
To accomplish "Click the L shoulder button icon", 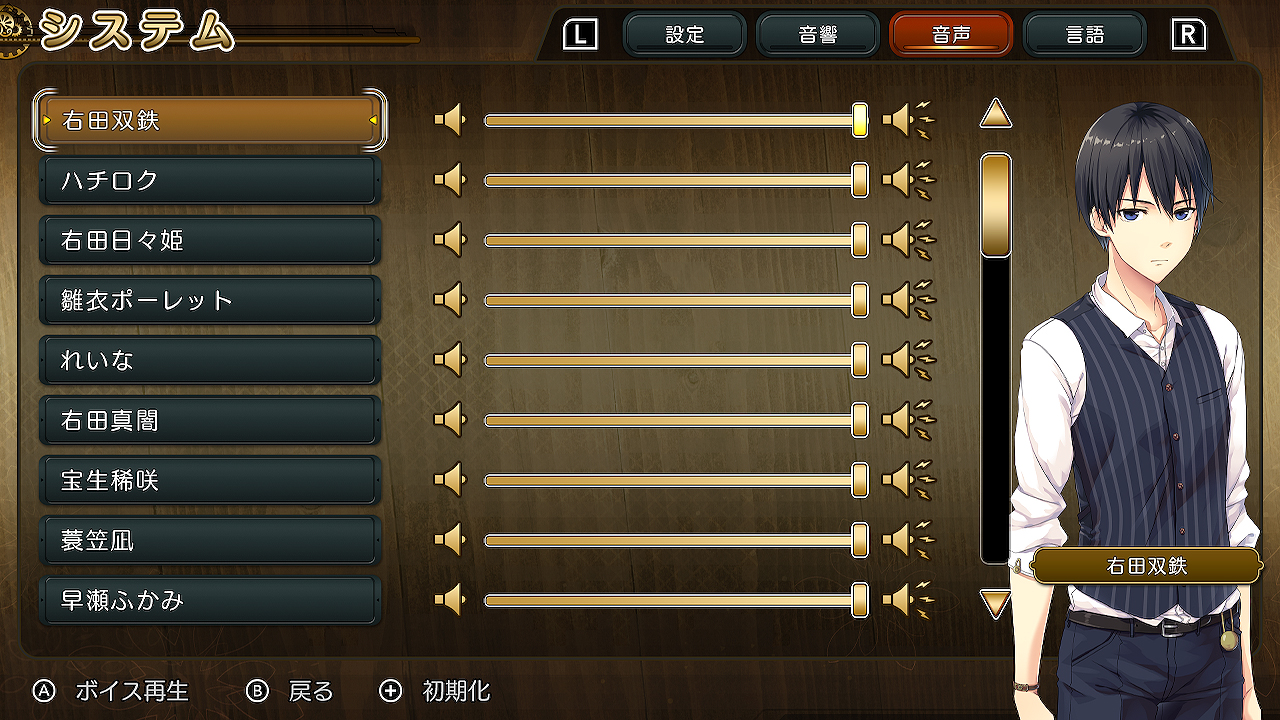I will coord(580,35).
